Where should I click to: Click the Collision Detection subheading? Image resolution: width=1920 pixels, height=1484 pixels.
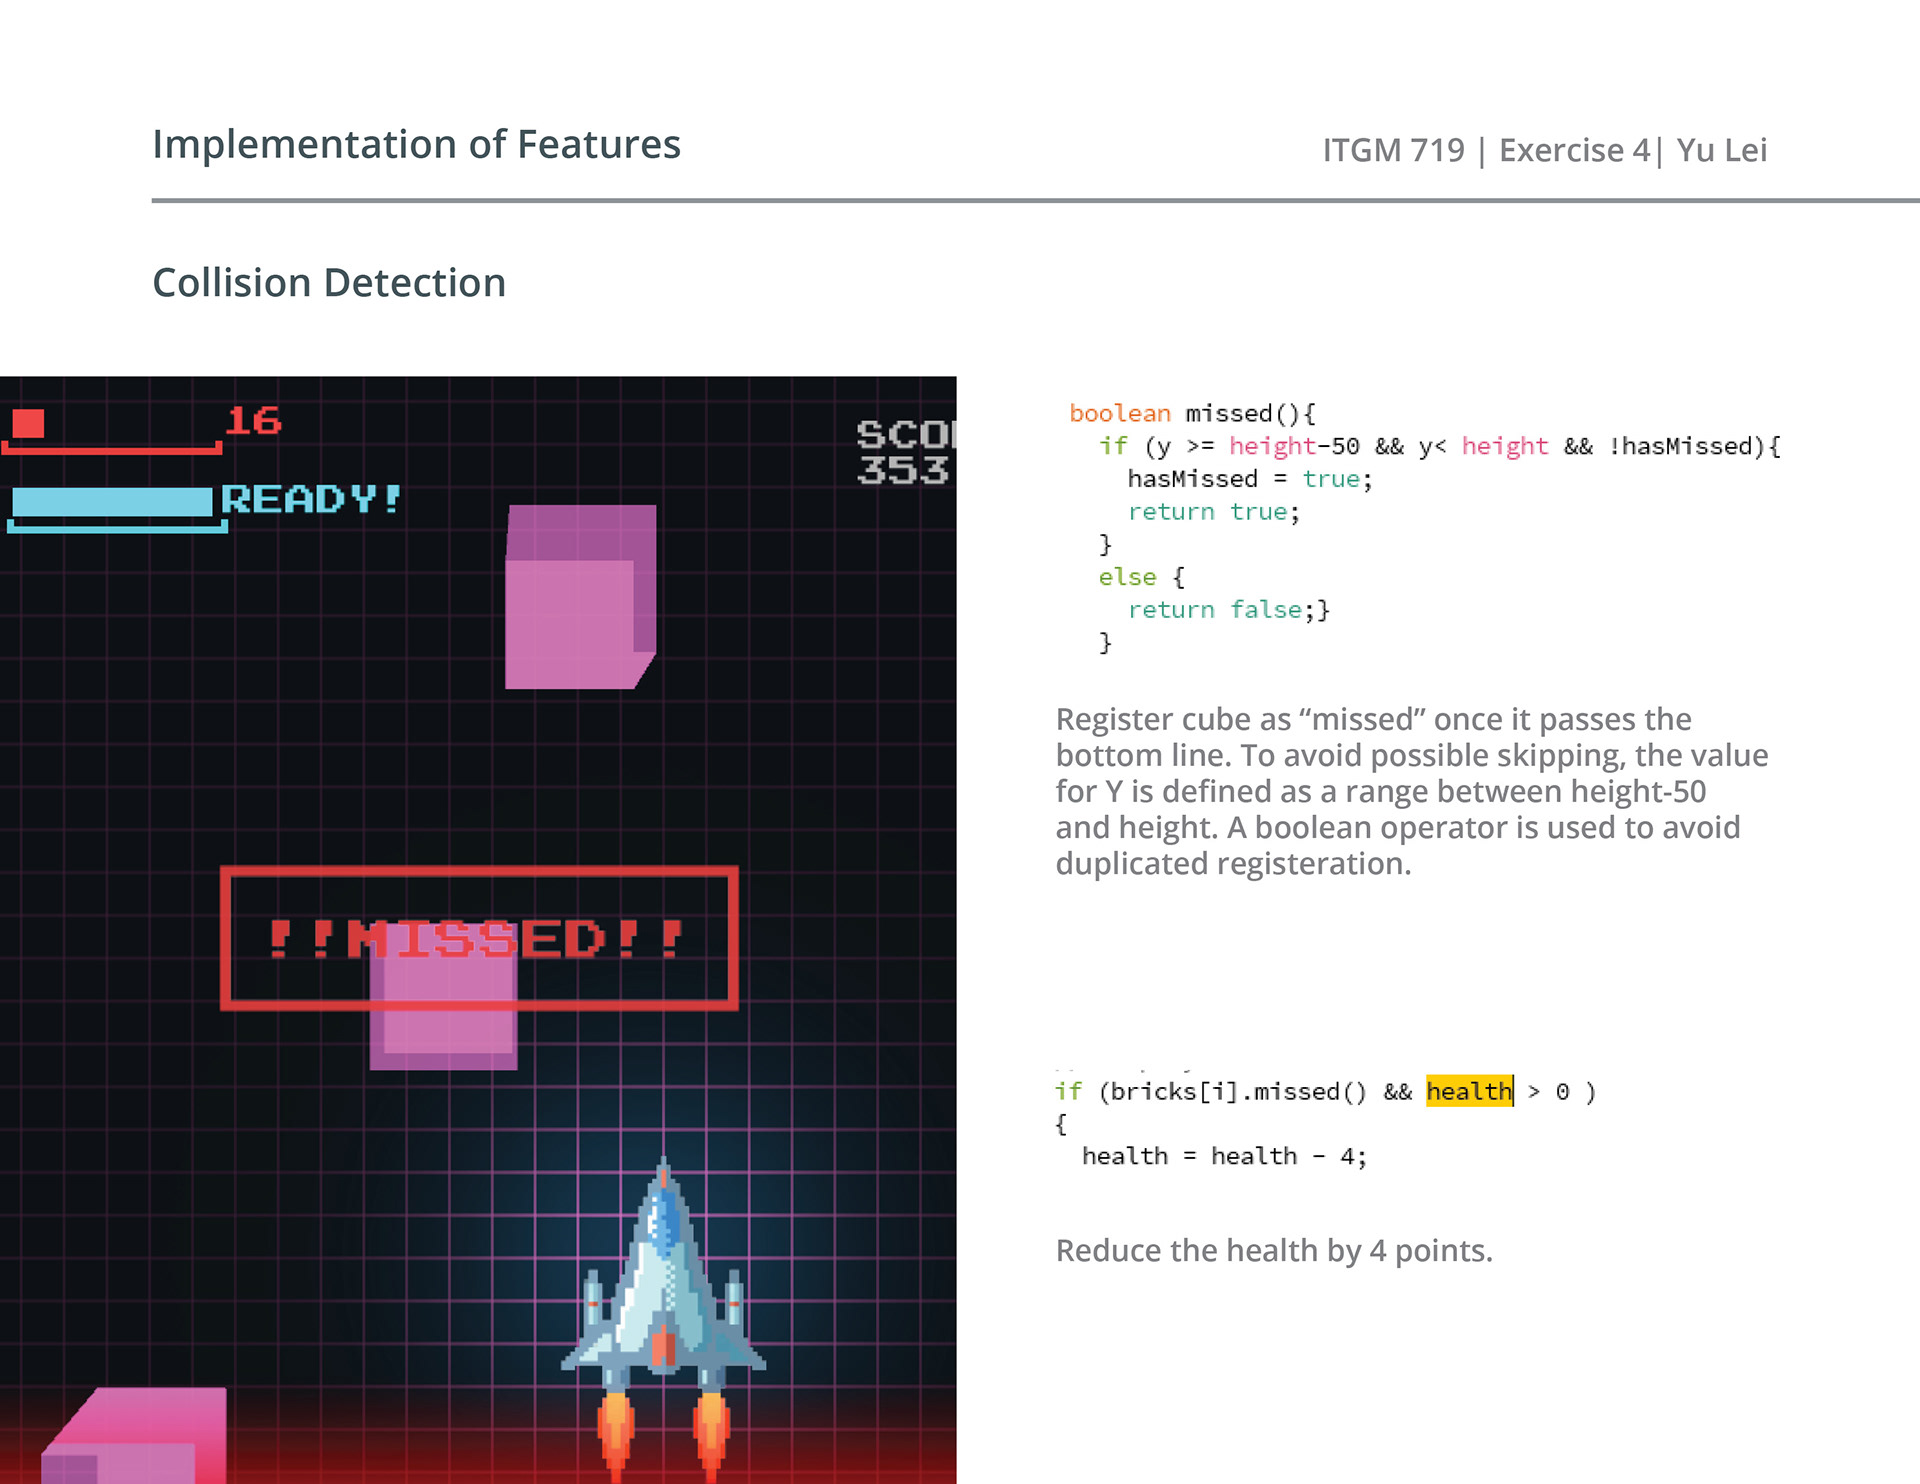click(329, 283)
